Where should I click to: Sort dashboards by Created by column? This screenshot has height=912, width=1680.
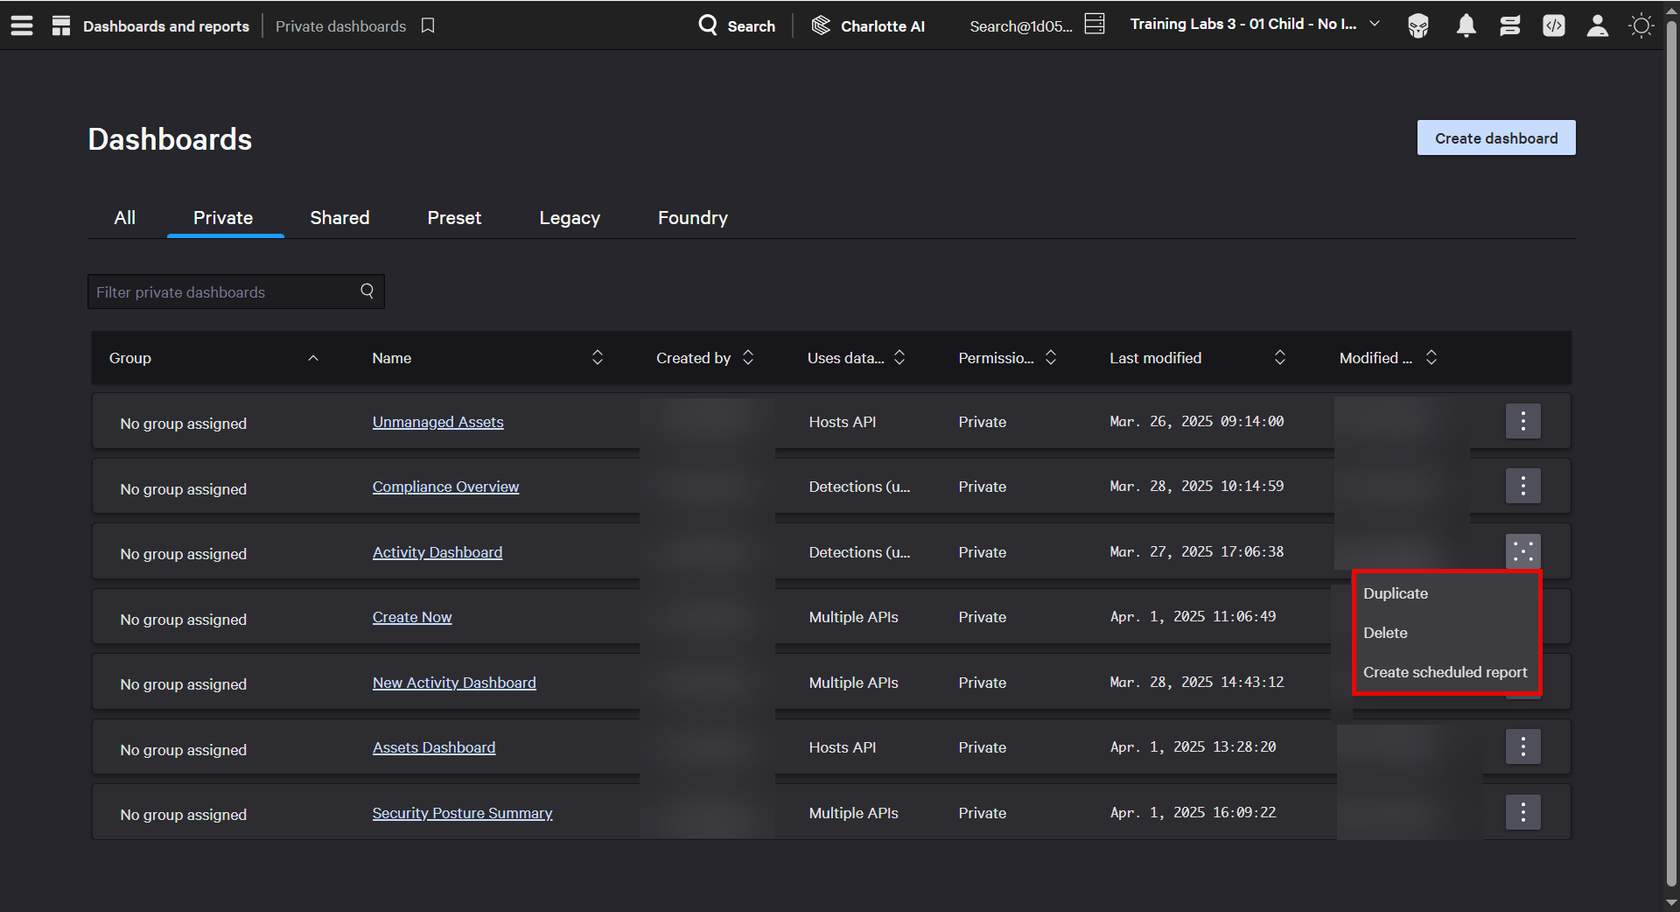(x=747, y=358)
